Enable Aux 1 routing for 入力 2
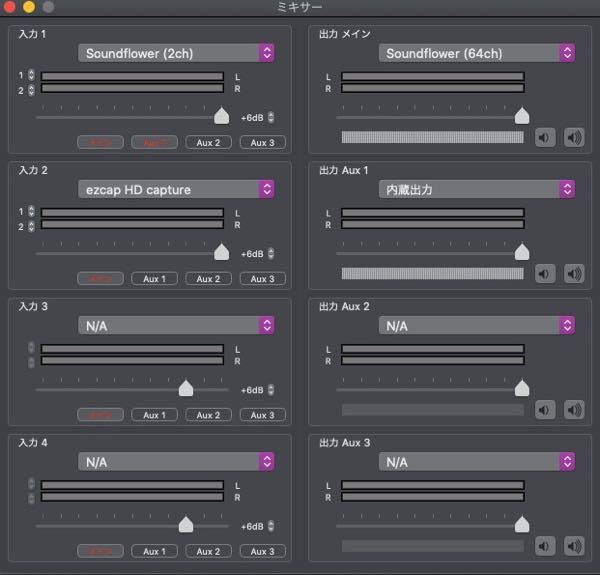Image resolution: width=600 pixels, height=575 pixels. pyautogui.click(x=154, y=279)
